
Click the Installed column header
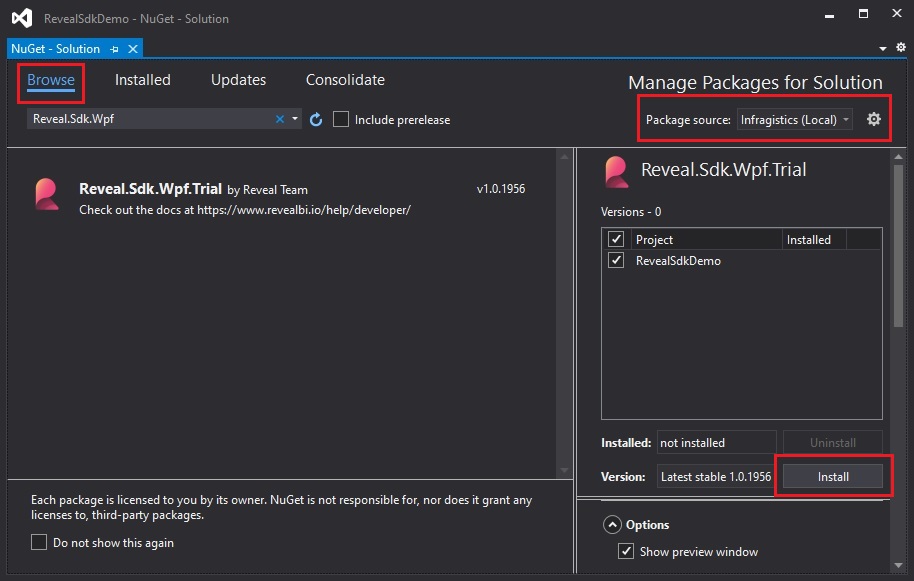click(x=814, y=240)
